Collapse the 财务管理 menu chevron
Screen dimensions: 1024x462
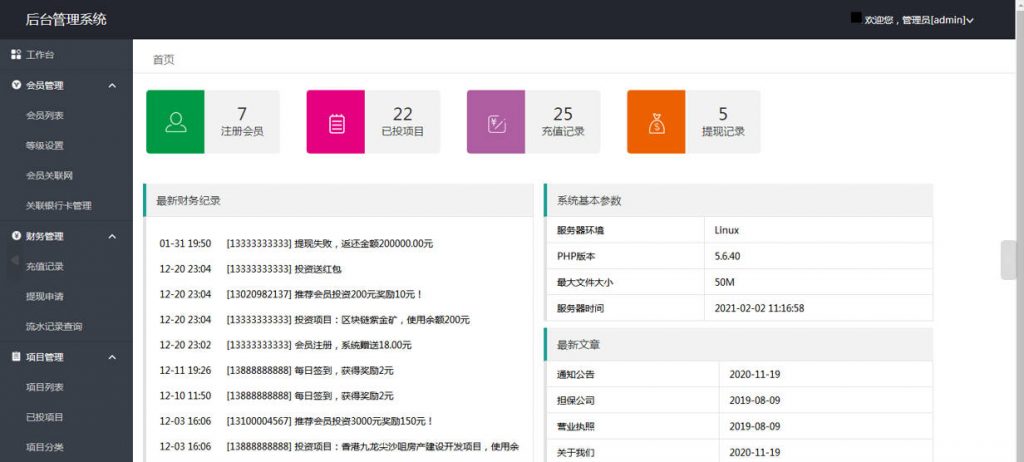(x=112, y=237)
